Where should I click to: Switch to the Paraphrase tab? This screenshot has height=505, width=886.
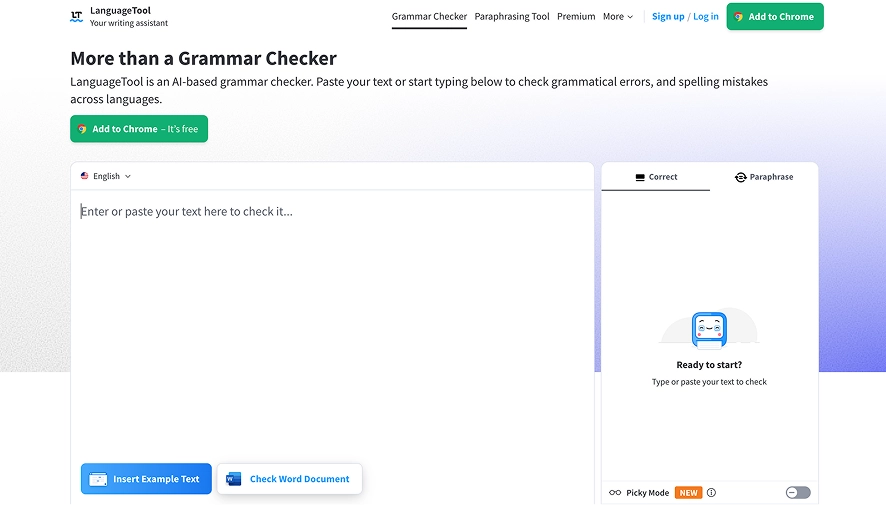pos(764,177)
